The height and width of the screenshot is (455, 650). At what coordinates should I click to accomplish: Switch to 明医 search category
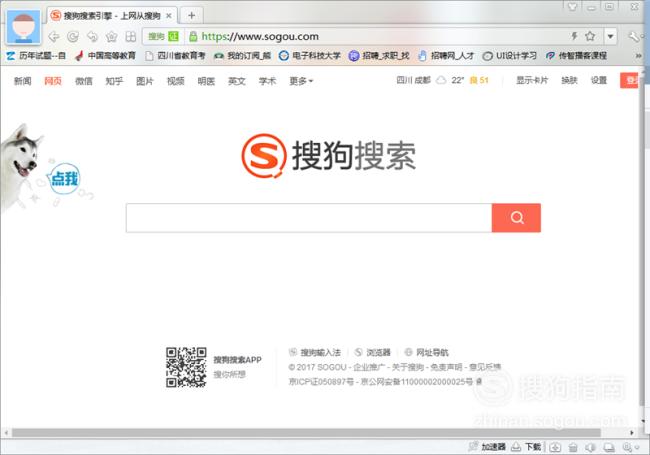[x=206, y=81]
